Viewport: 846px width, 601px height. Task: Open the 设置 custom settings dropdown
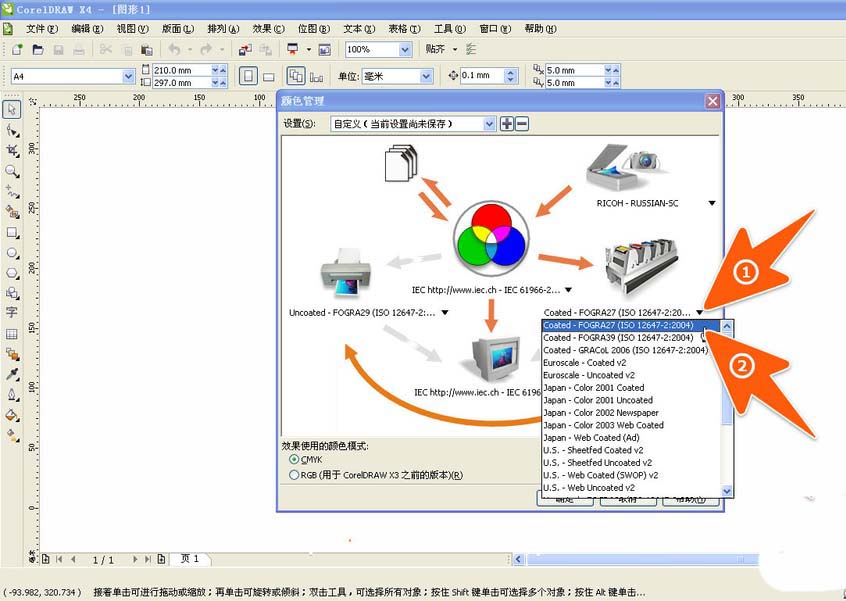point(488,122)
